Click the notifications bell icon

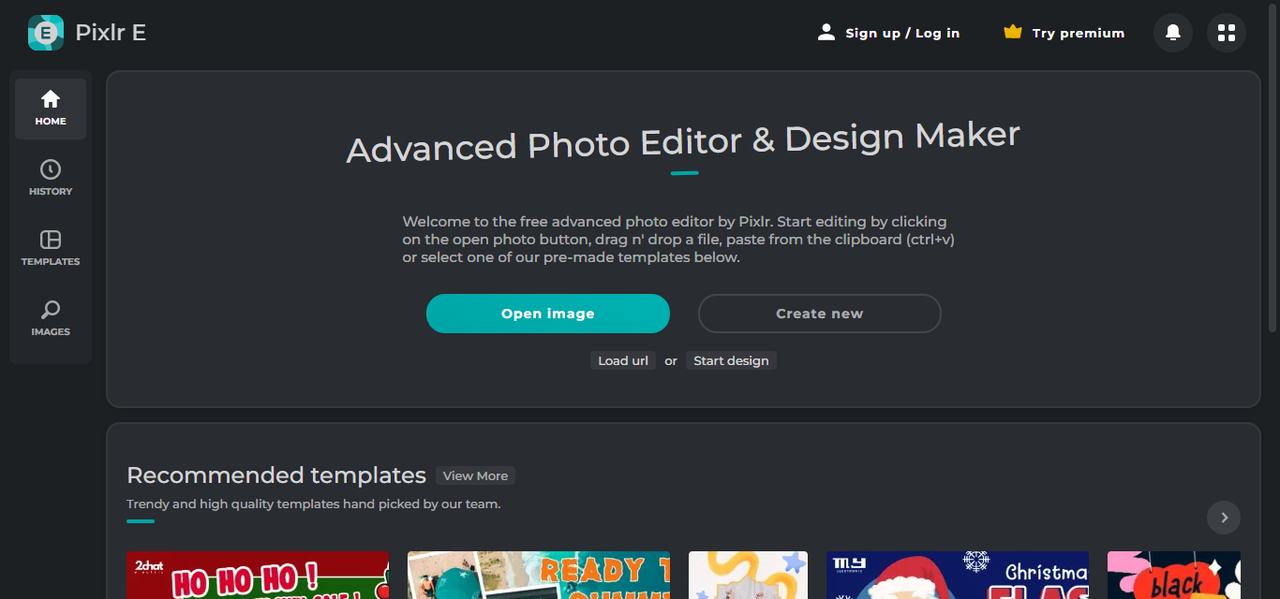[1173, 33]
